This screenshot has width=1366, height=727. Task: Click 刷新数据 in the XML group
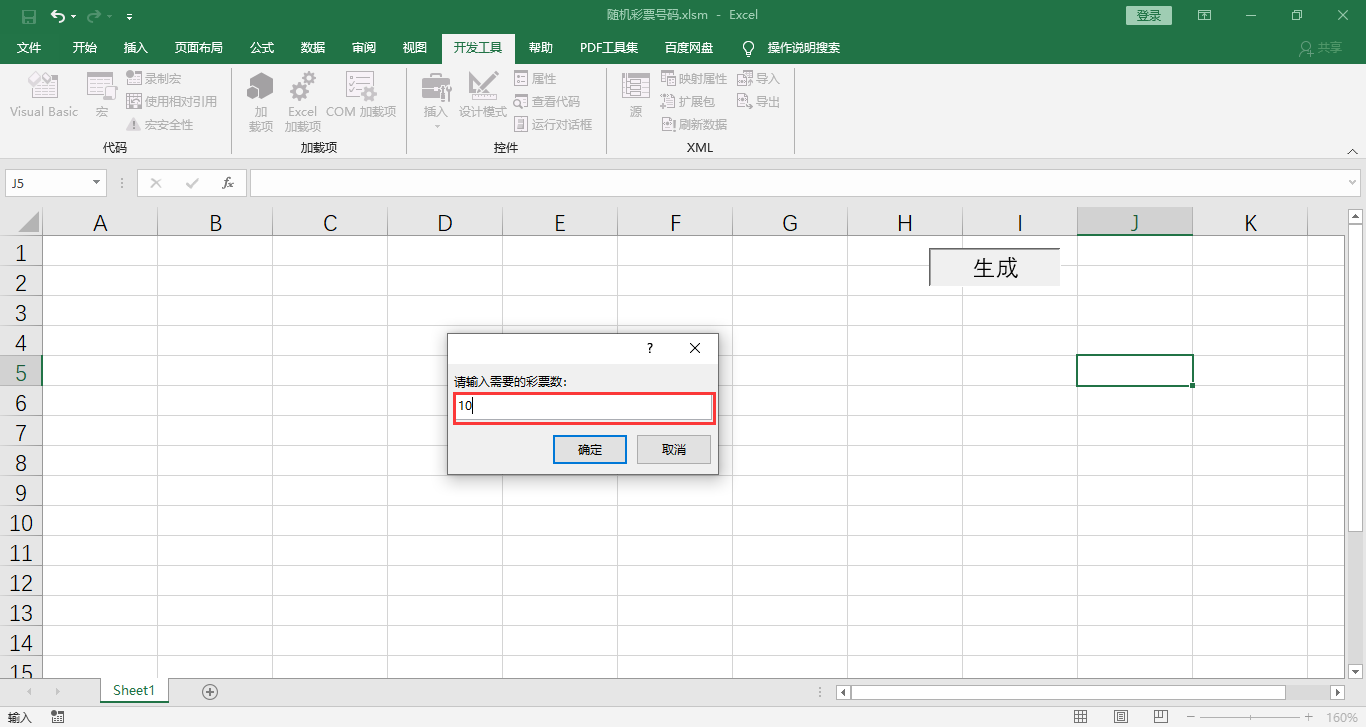pos(694,124)
